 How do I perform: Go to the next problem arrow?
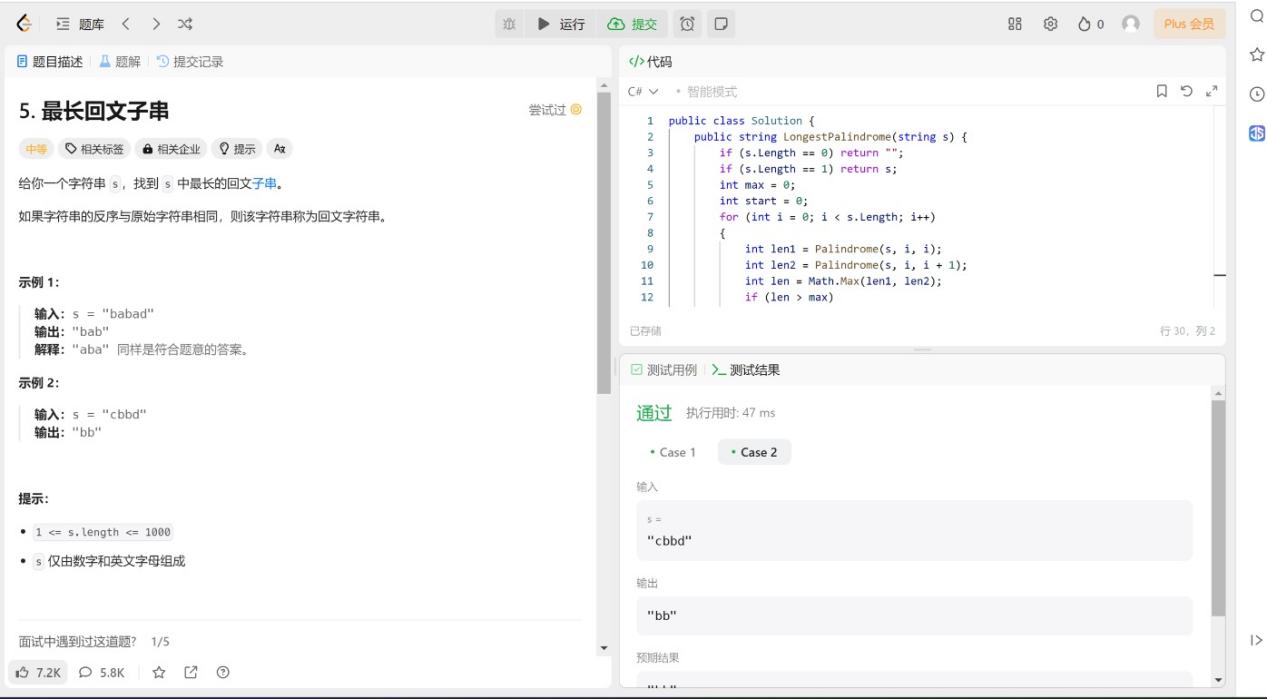tap(156, 23)
